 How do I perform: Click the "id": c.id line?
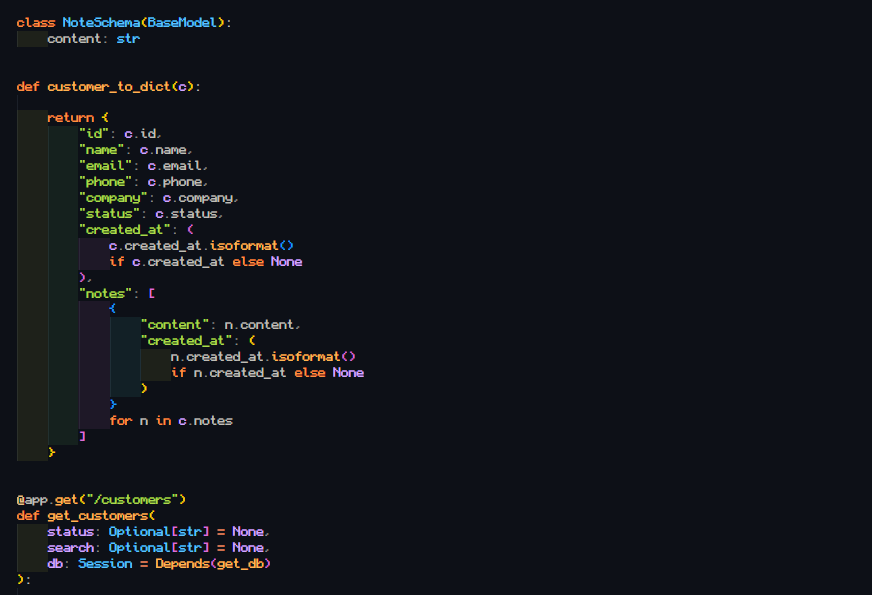(120, 134)
